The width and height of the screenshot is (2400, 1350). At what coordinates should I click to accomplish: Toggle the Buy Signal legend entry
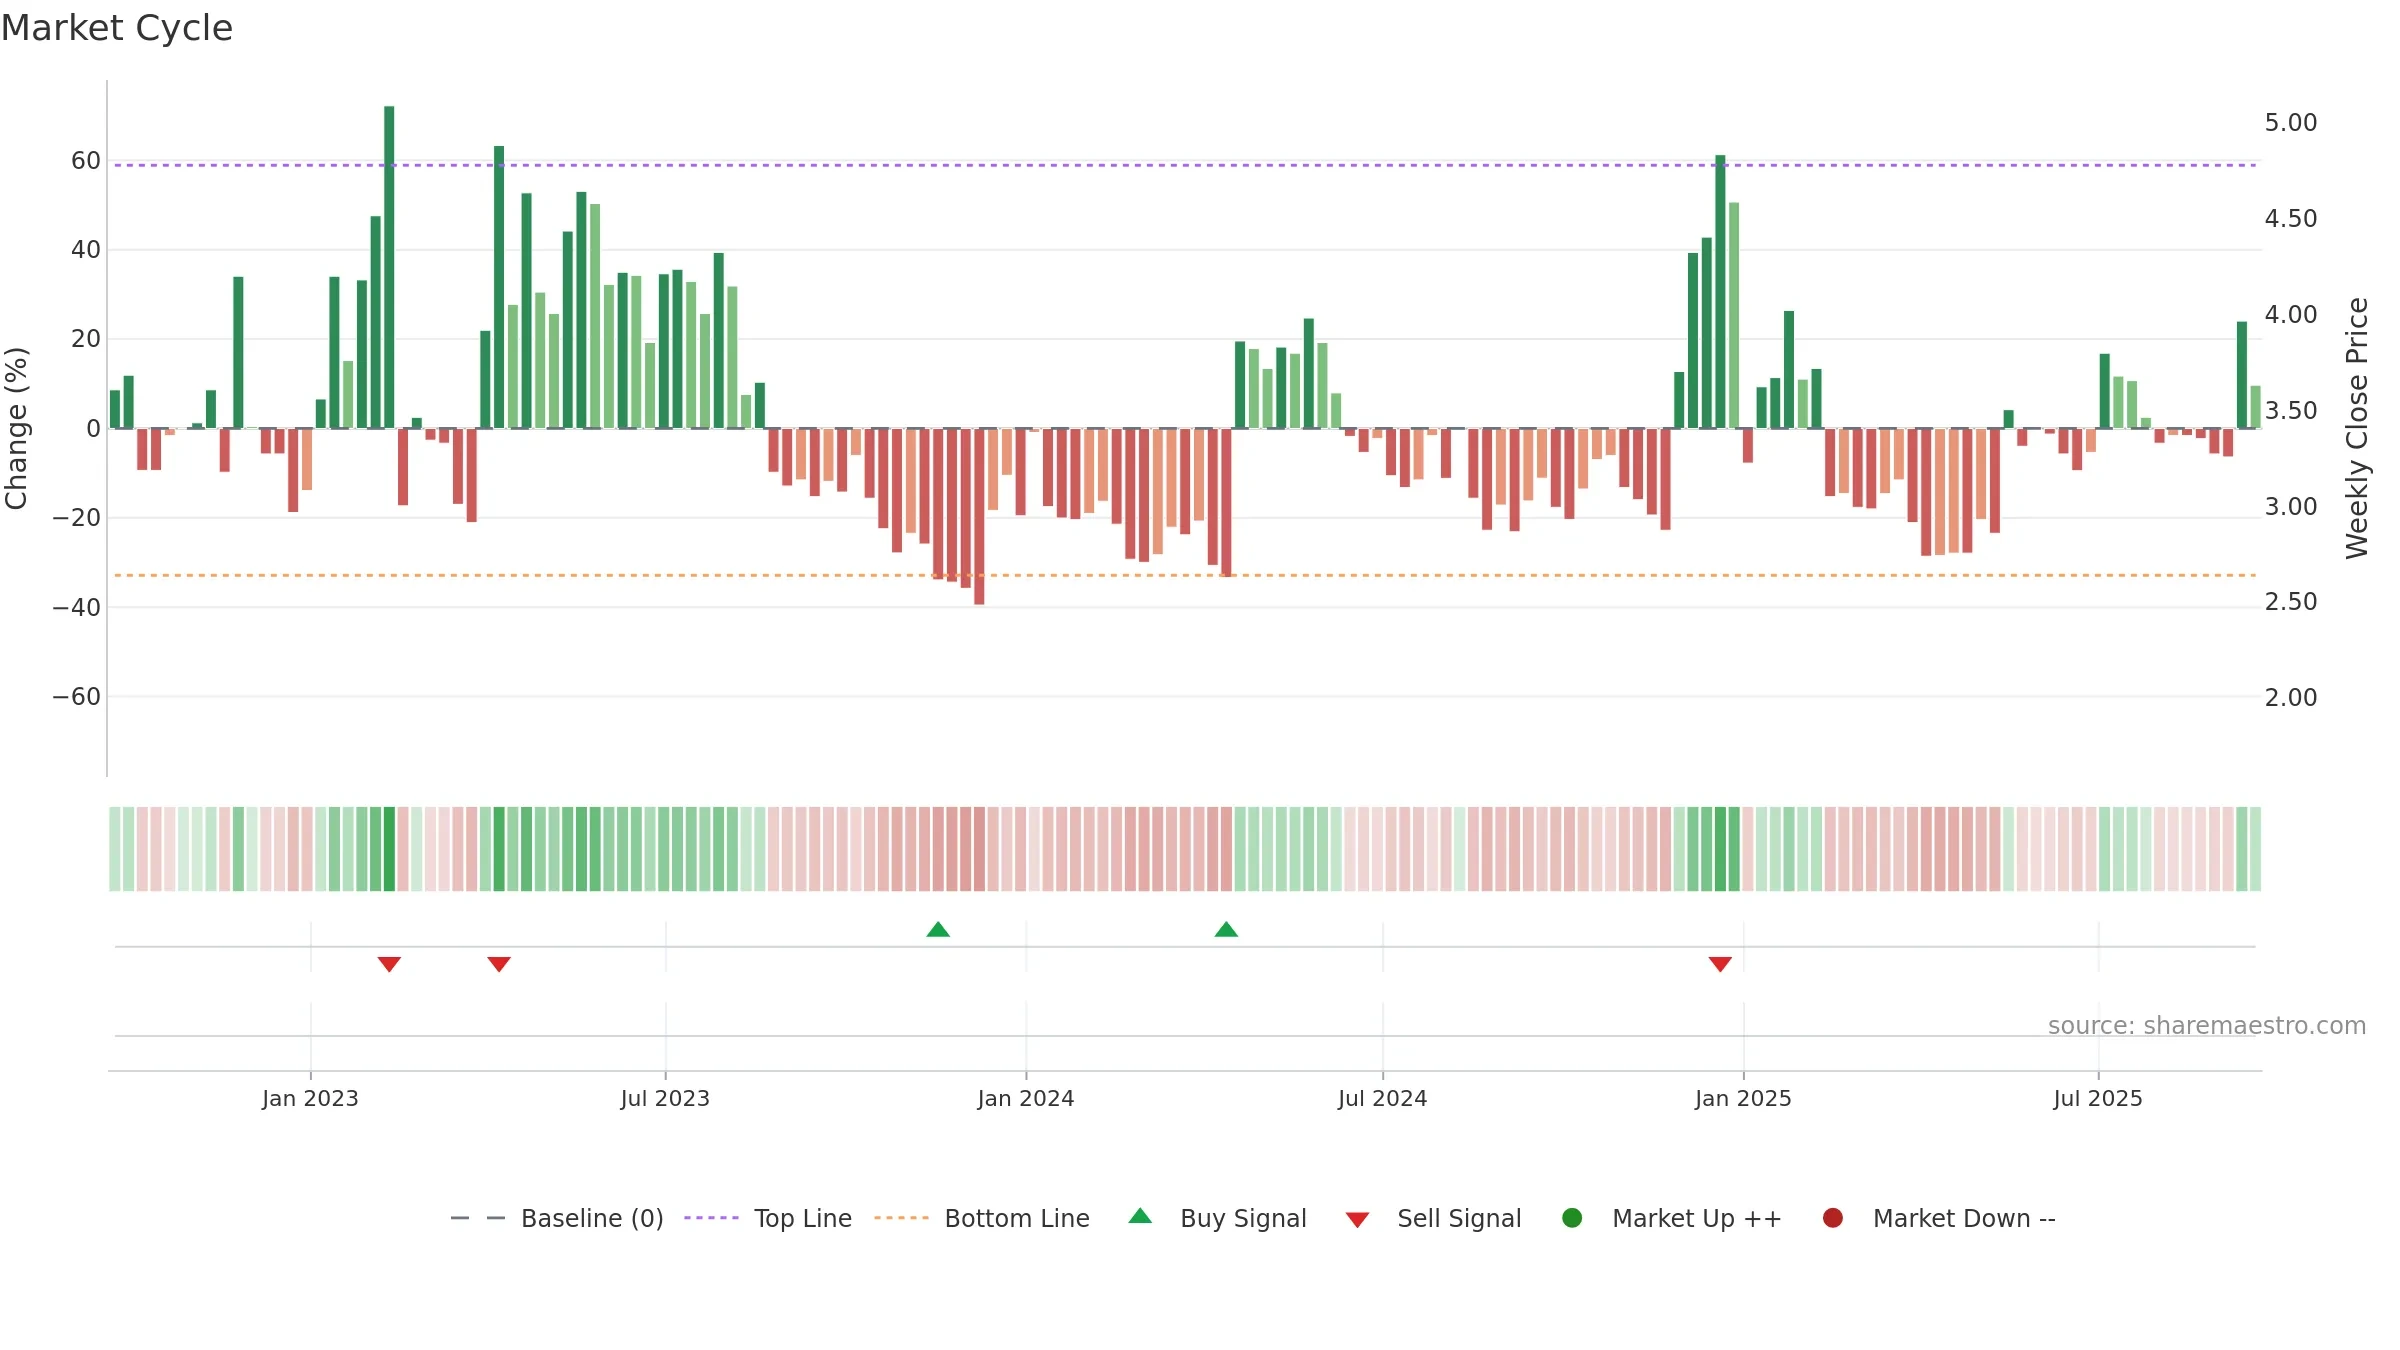pyautogui.click(x=1217, y=1218)
